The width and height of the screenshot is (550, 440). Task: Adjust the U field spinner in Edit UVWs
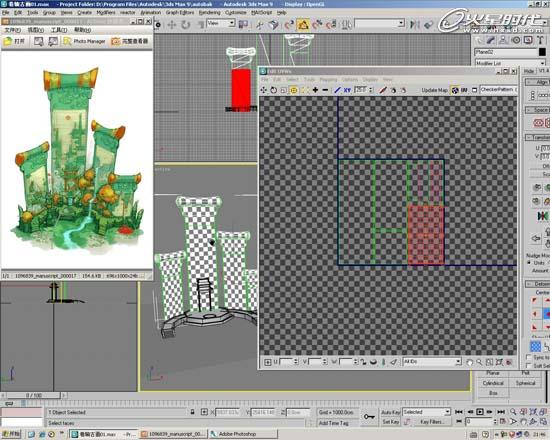tap(296, 362)
